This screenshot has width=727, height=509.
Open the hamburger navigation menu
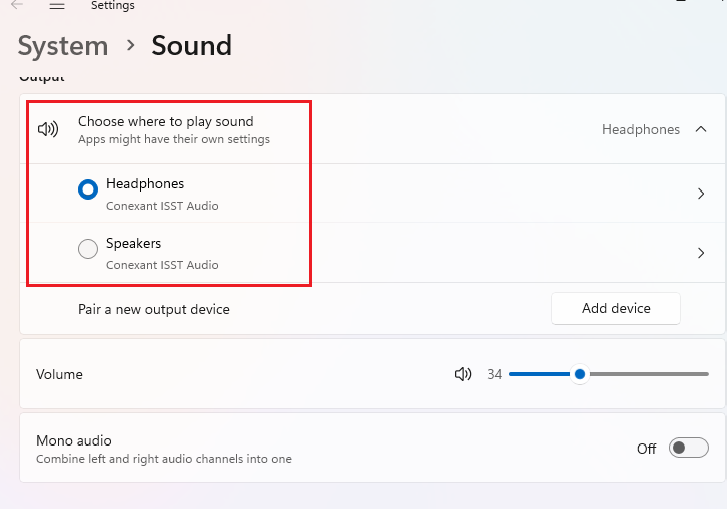tap(57, 5)
